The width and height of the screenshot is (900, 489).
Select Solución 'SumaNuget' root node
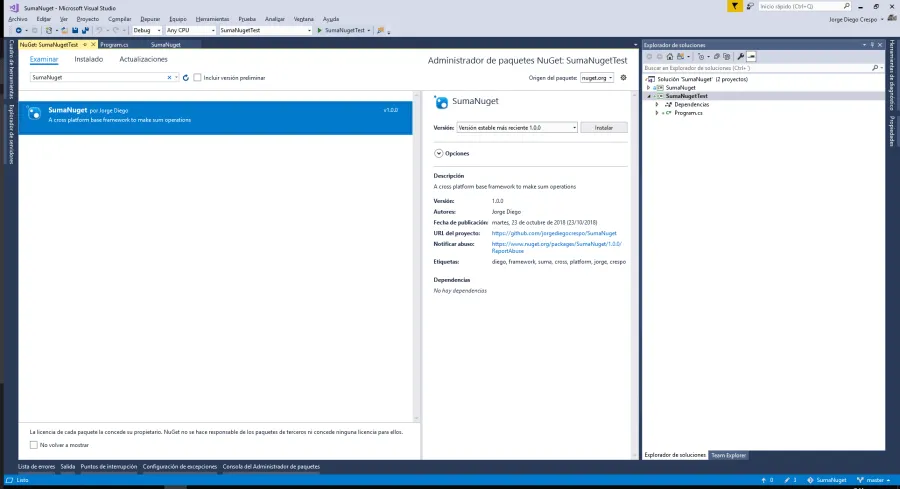[702, 79]
